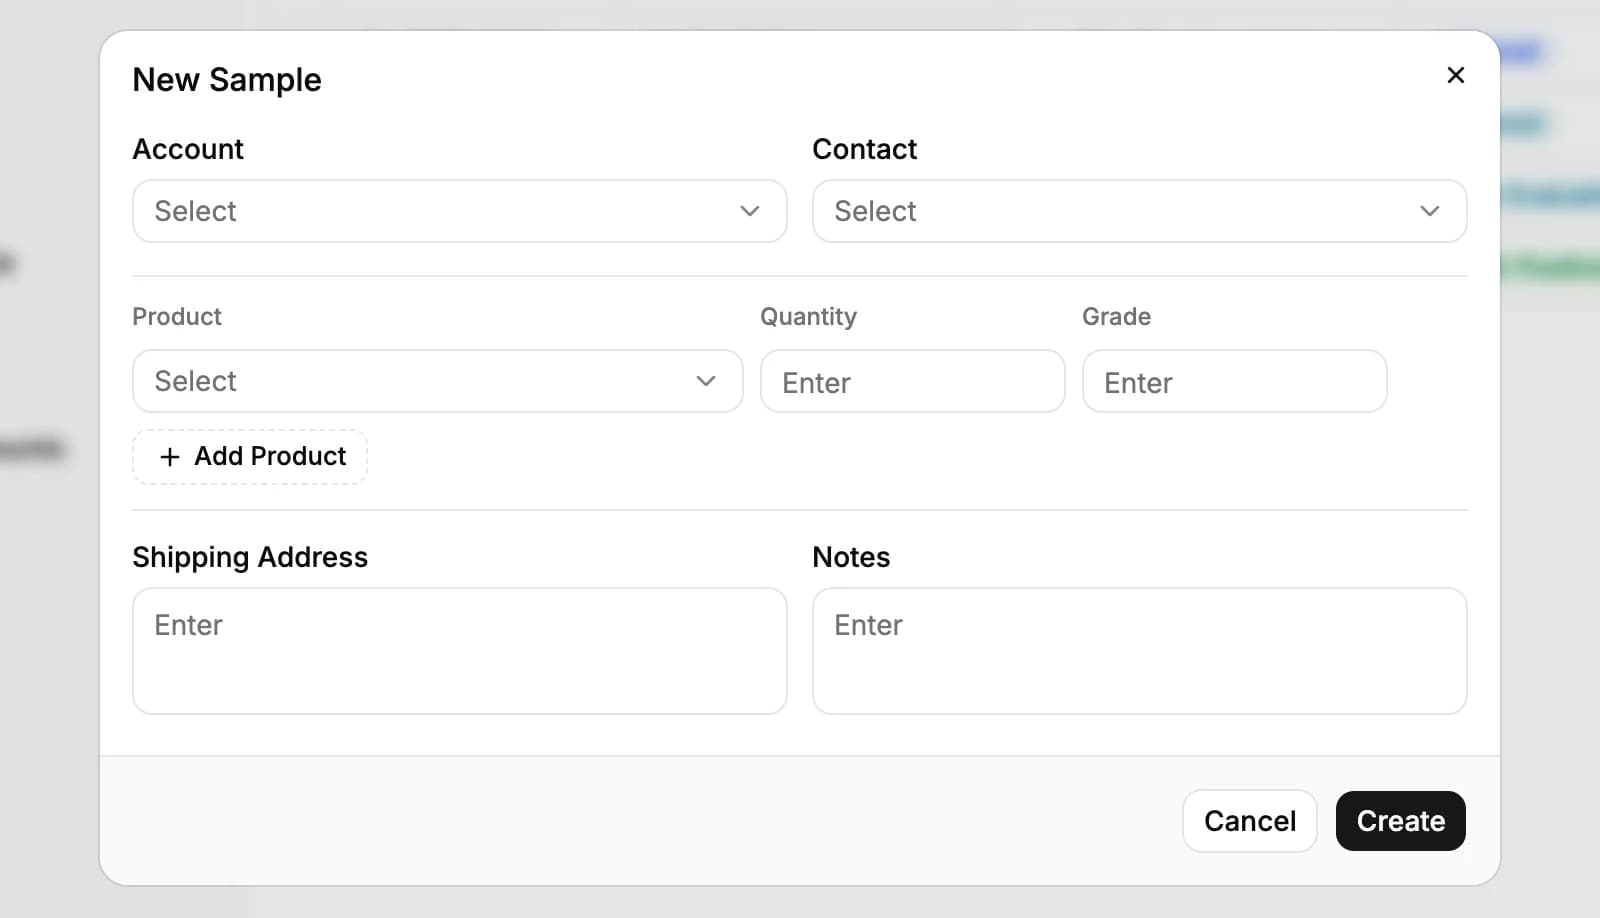Cancel the new sample form
The height and width of the screenshot is (918, 1600).
(x=1250, y=821)
